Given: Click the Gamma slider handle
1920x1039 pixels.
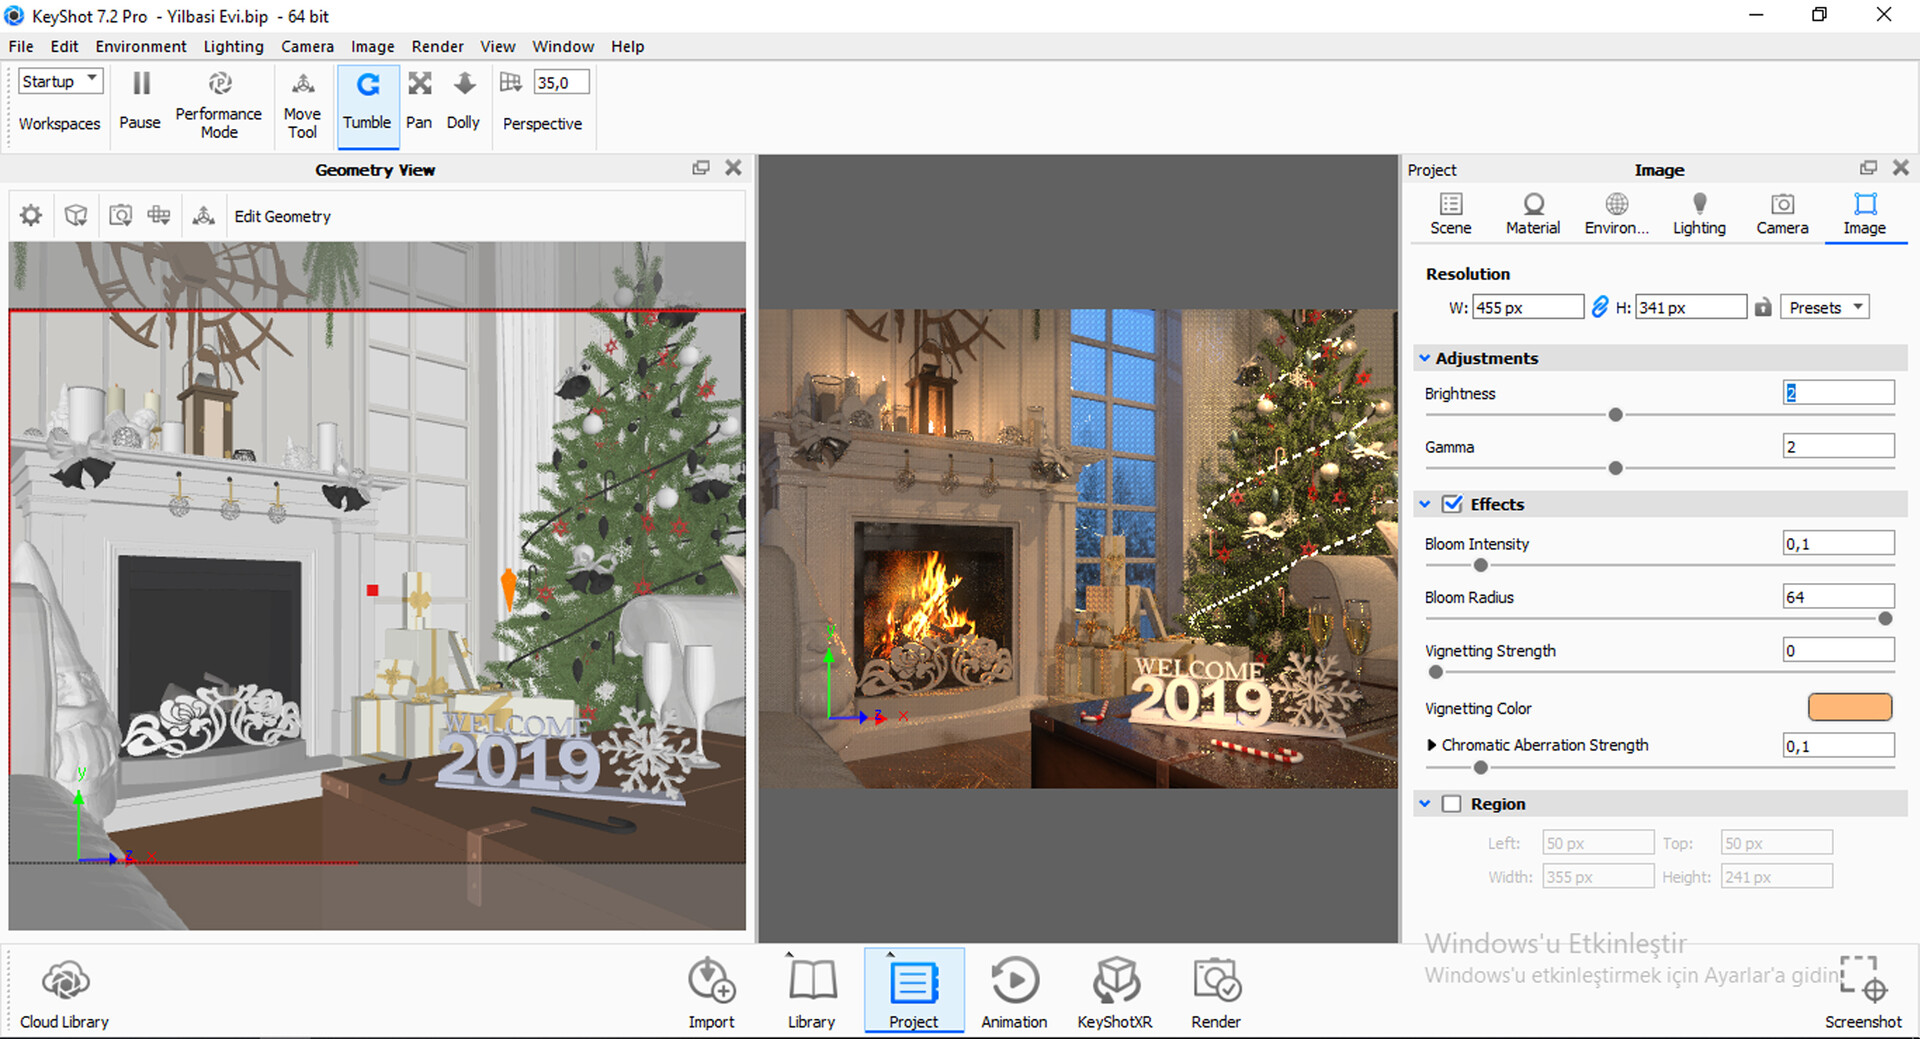Looking at the screenshot, I should click(x=1615, y=468).
